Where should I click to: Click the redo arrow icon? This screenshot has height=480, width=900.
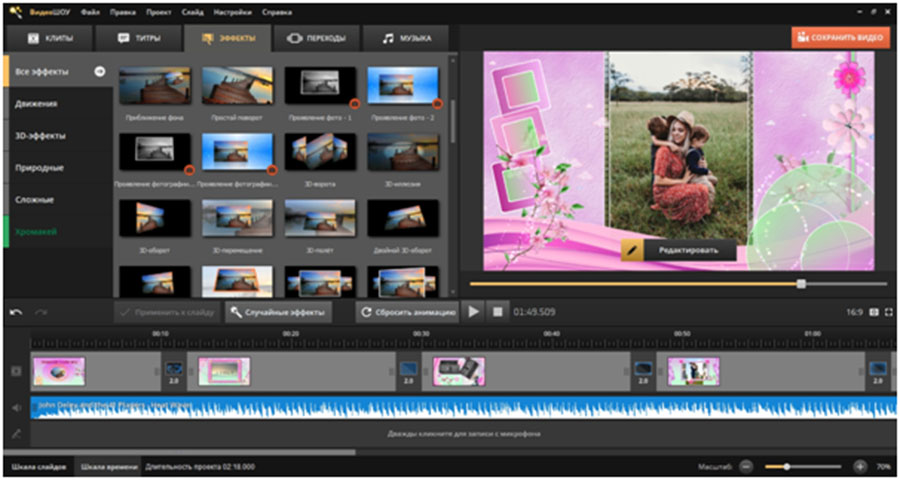[41, 312]
